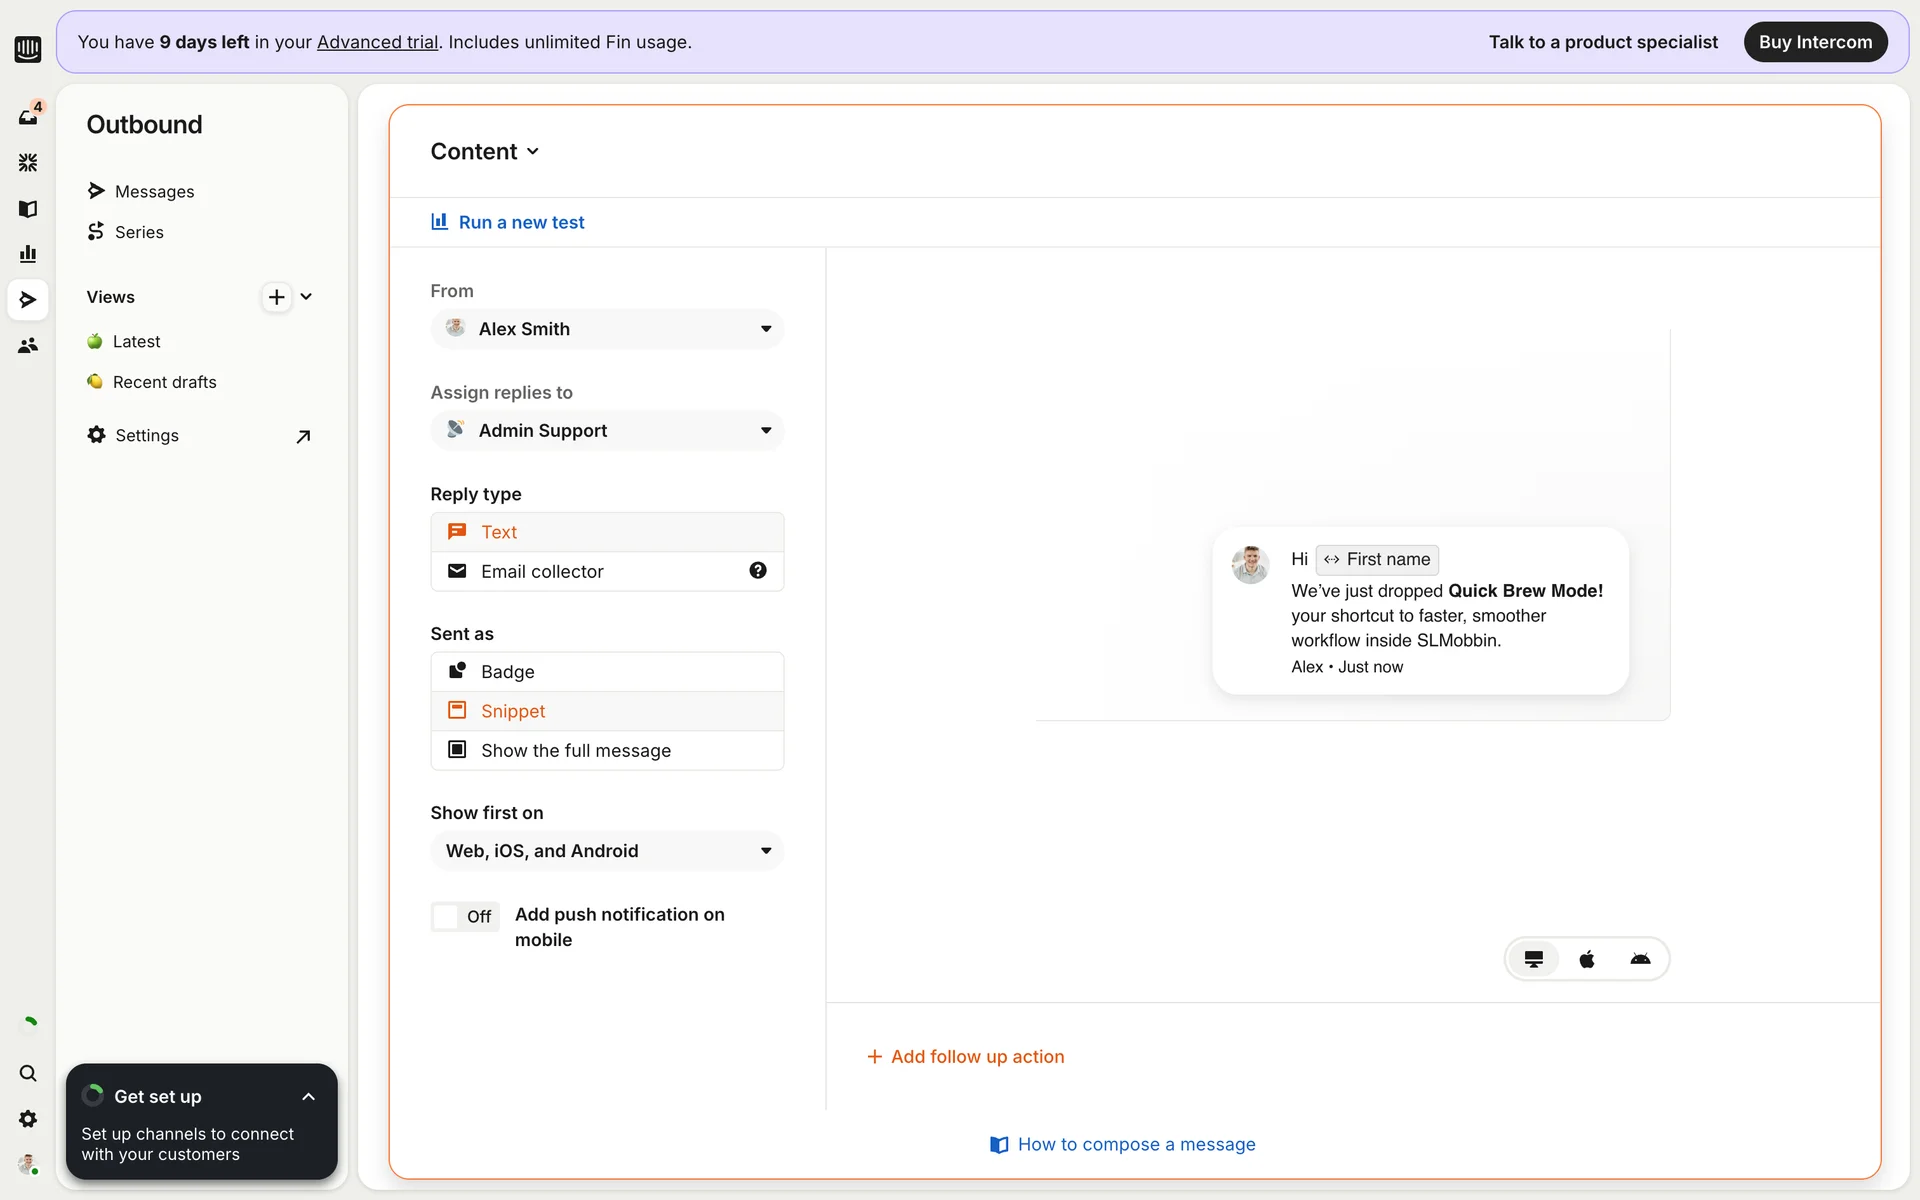Select Badge under Sent as
The image size is (1920, 1200).
pos(607,672)
